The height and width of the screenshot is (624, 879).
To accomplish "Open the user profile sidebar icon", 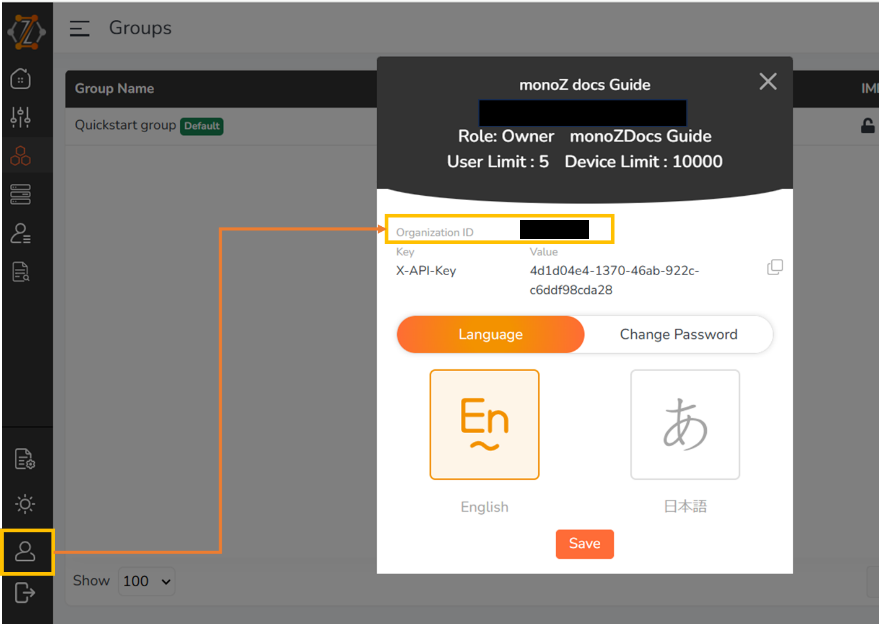I will tap(26, 551).
